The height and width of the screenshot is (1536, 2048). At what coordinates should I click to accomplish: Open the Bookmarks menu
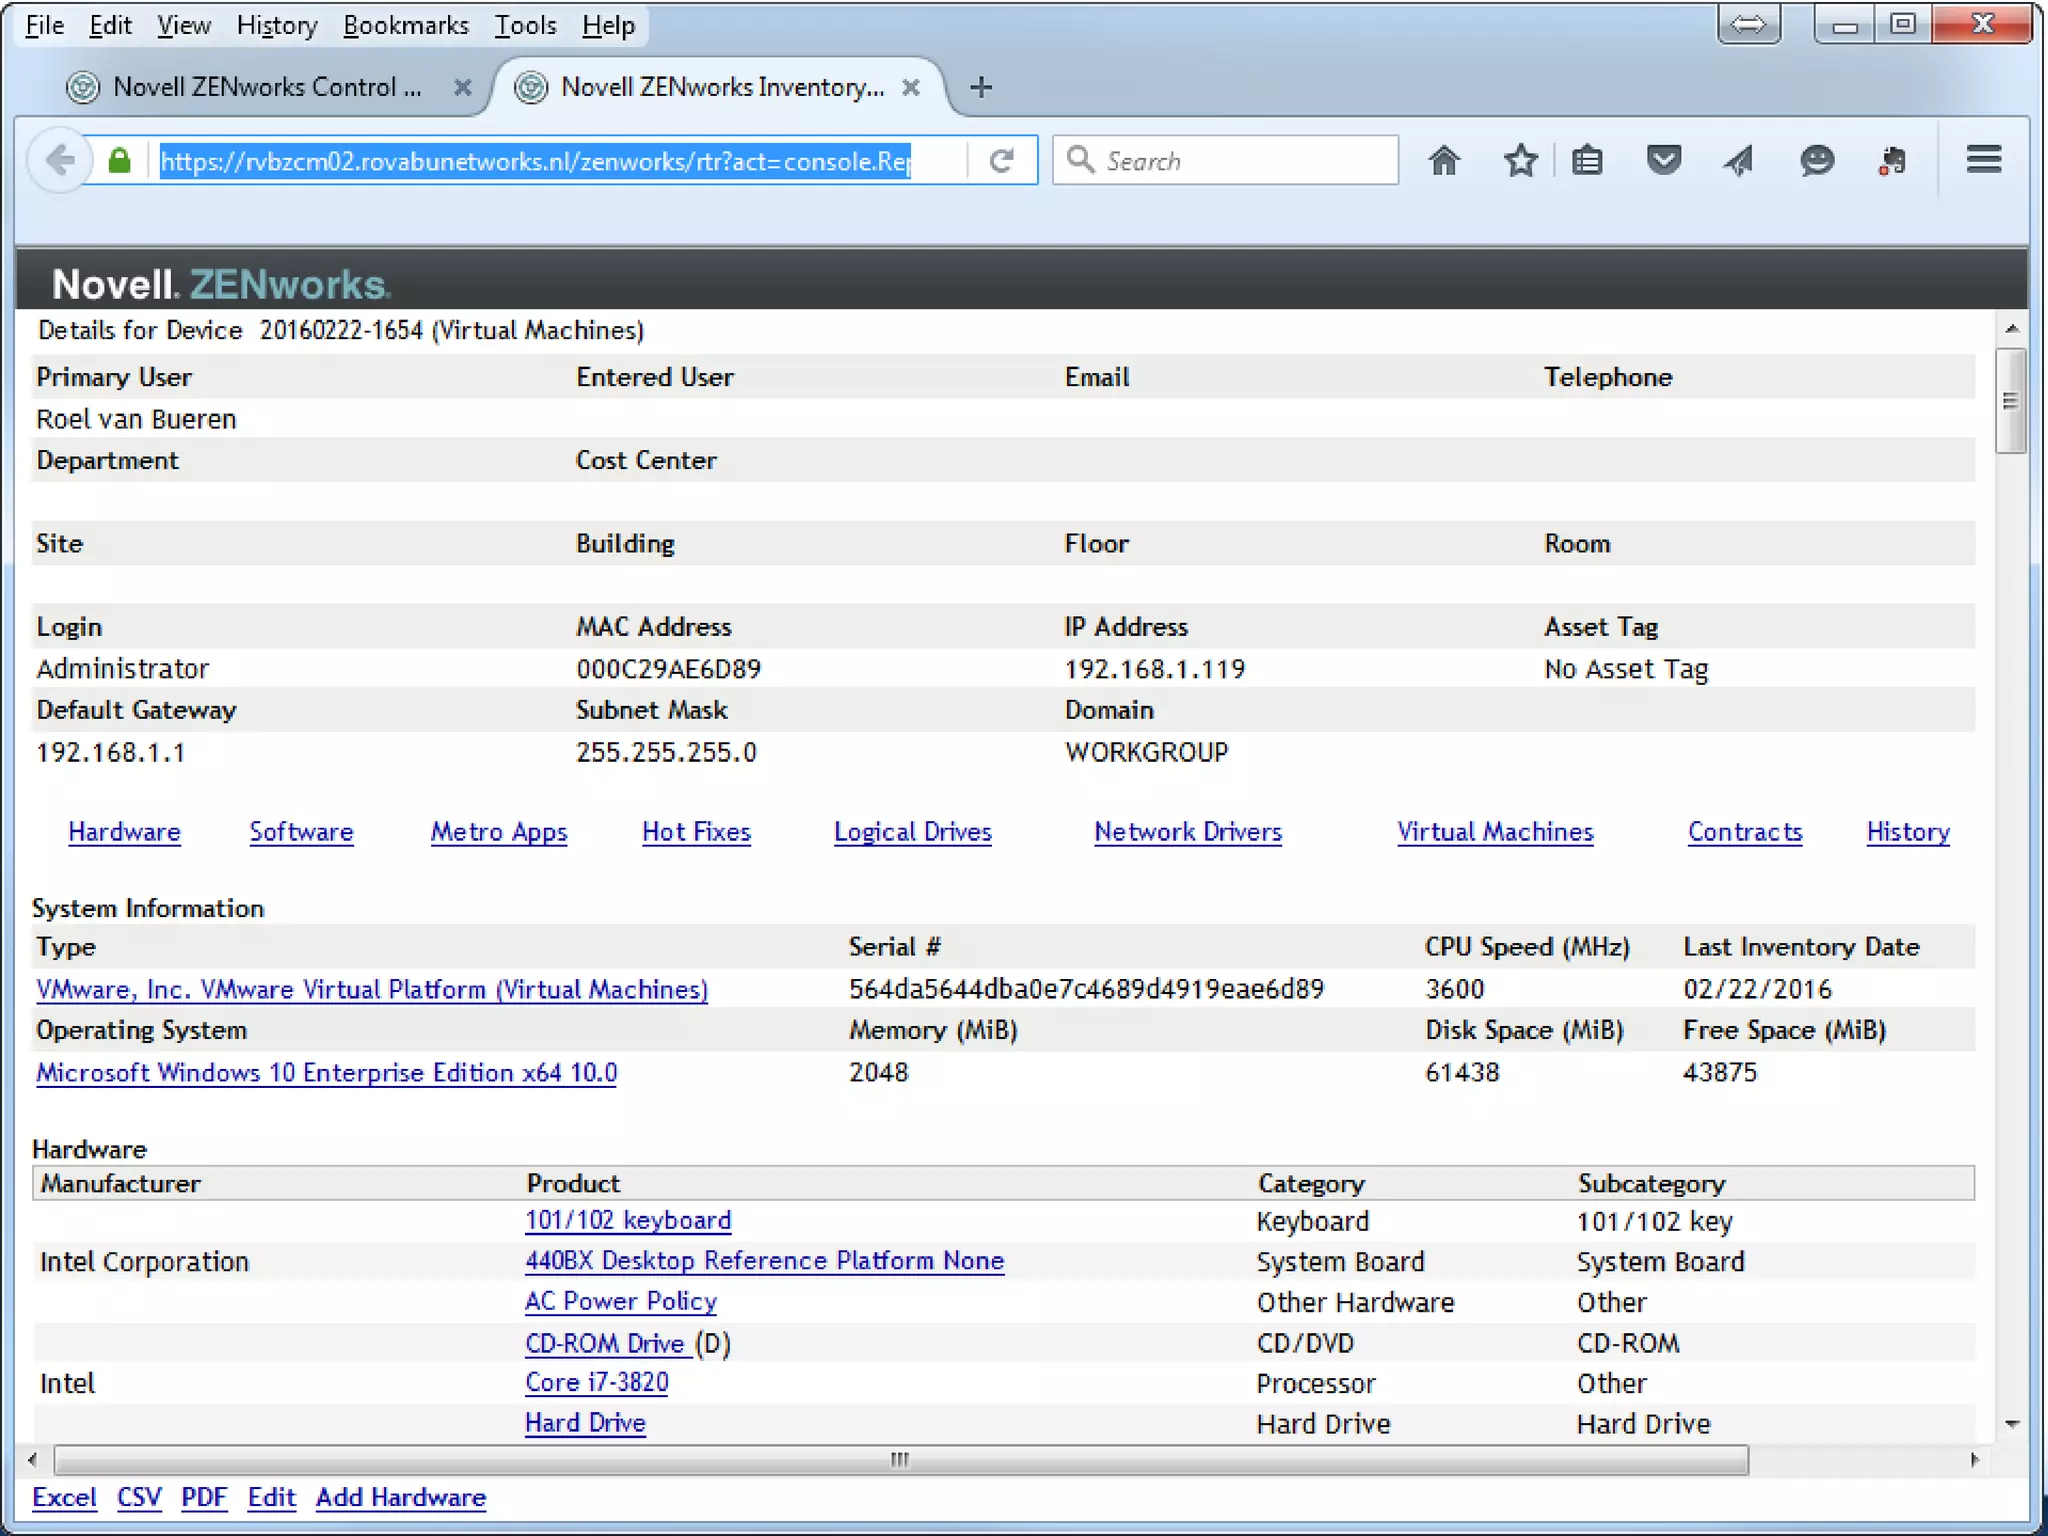[x=406, y=25]
